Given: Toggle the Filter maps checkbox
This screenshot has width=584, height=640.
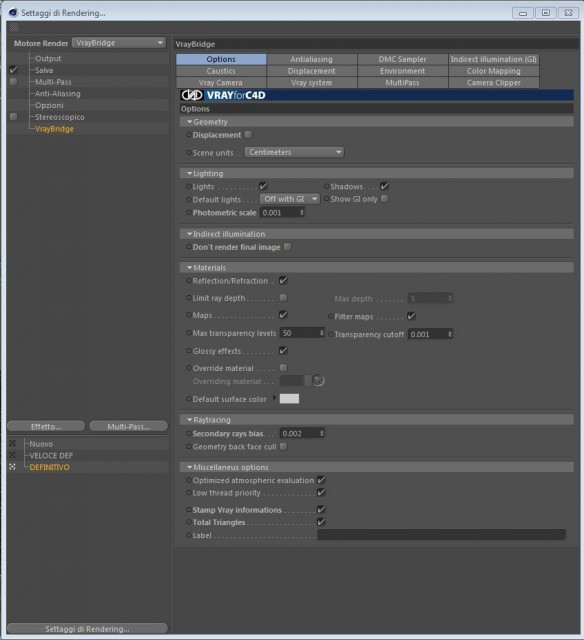Looking at the screenshot, I should tap(411, 316).
